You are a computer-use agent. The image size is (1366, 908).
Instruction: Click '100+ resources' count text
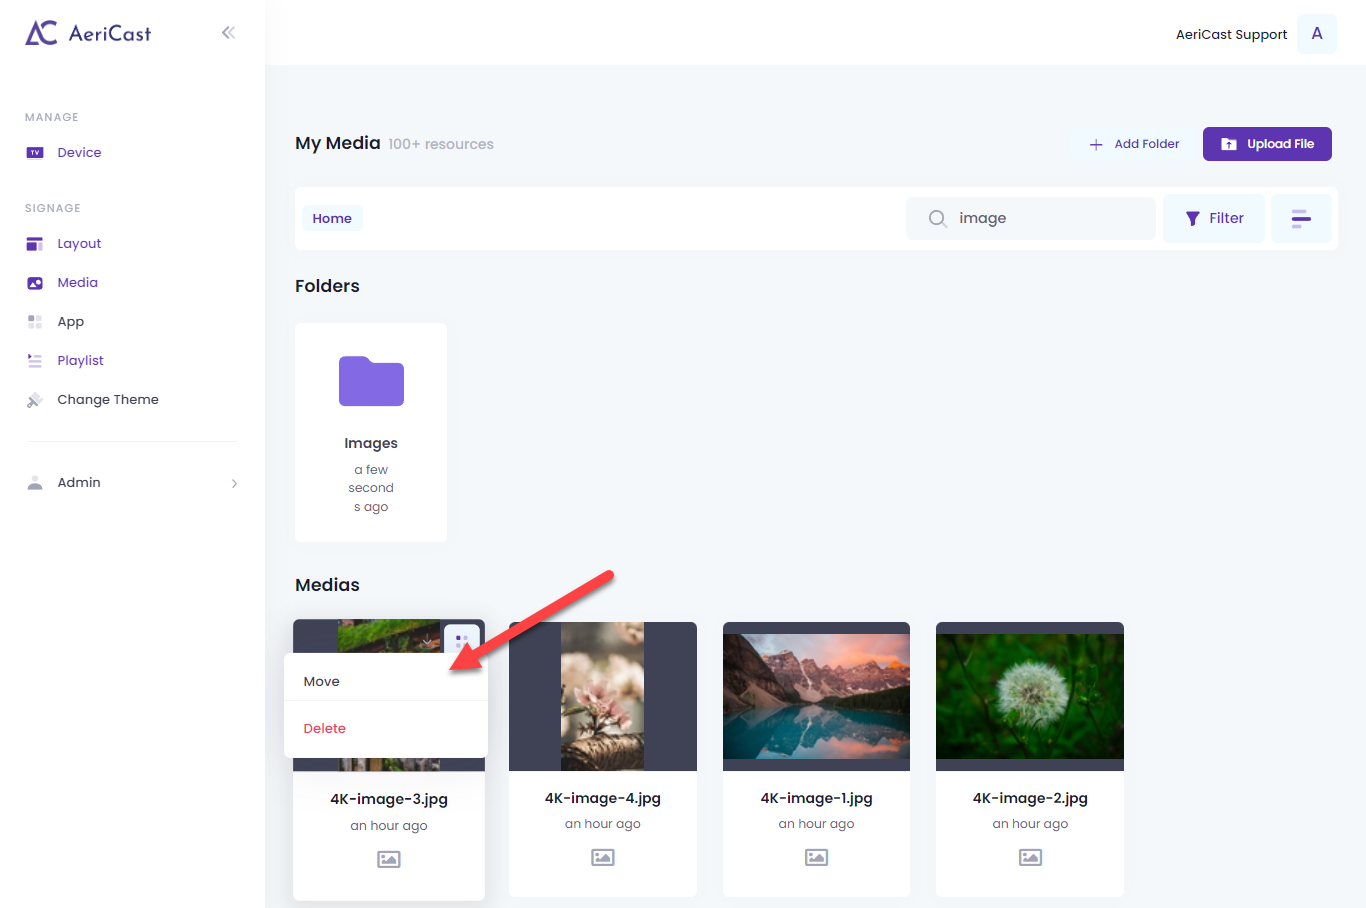pyautogui.click(x=441, y=144)
